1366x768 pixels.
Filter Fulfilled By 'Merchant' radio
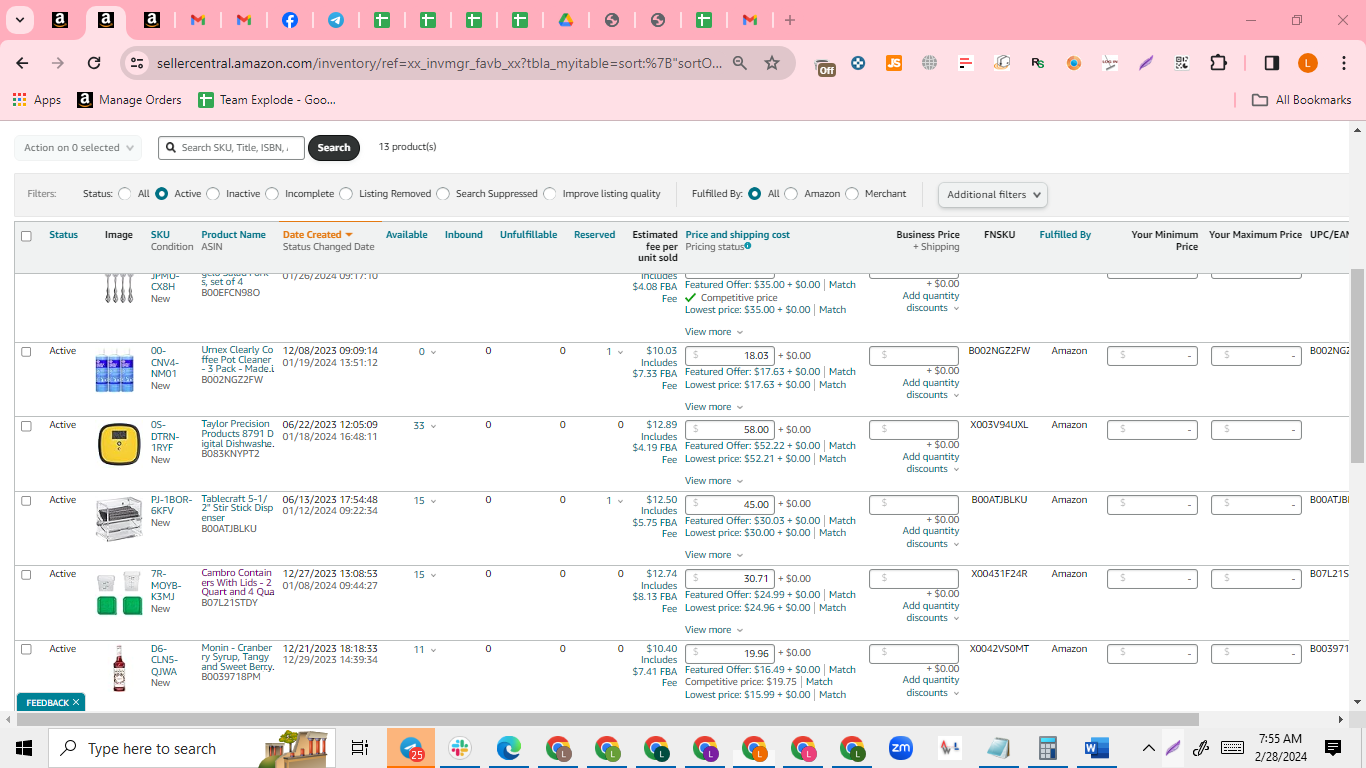[852, 194]
